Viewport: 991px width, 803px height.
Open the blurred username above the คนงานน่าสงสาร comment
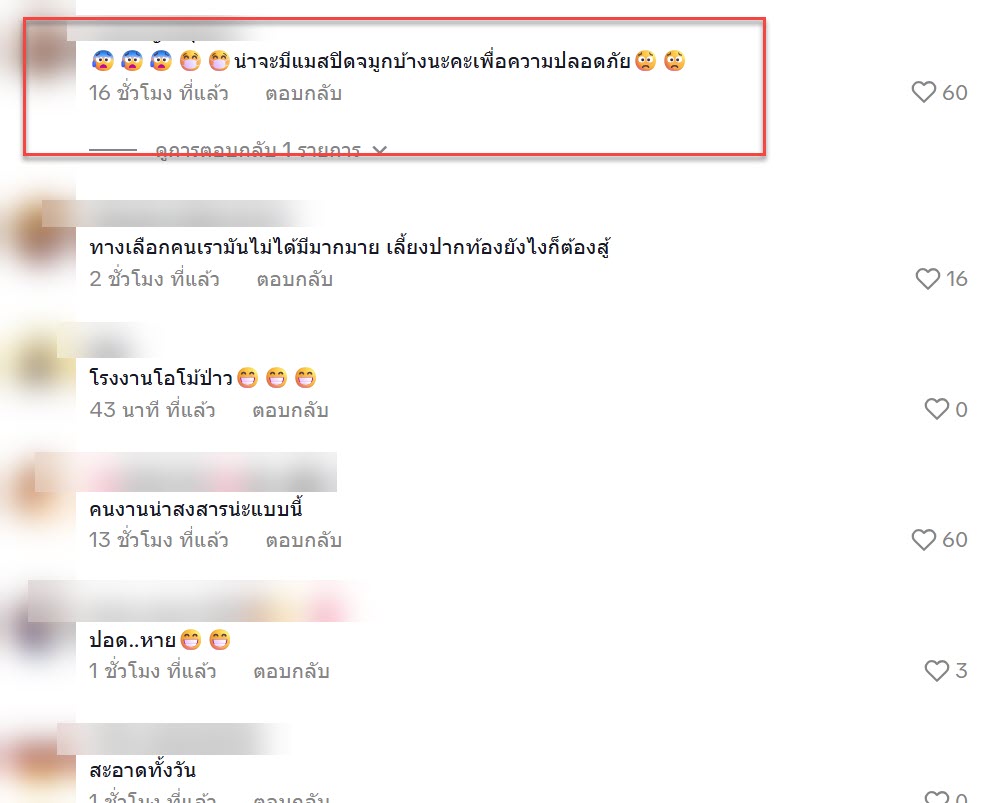tap(186, 472)
